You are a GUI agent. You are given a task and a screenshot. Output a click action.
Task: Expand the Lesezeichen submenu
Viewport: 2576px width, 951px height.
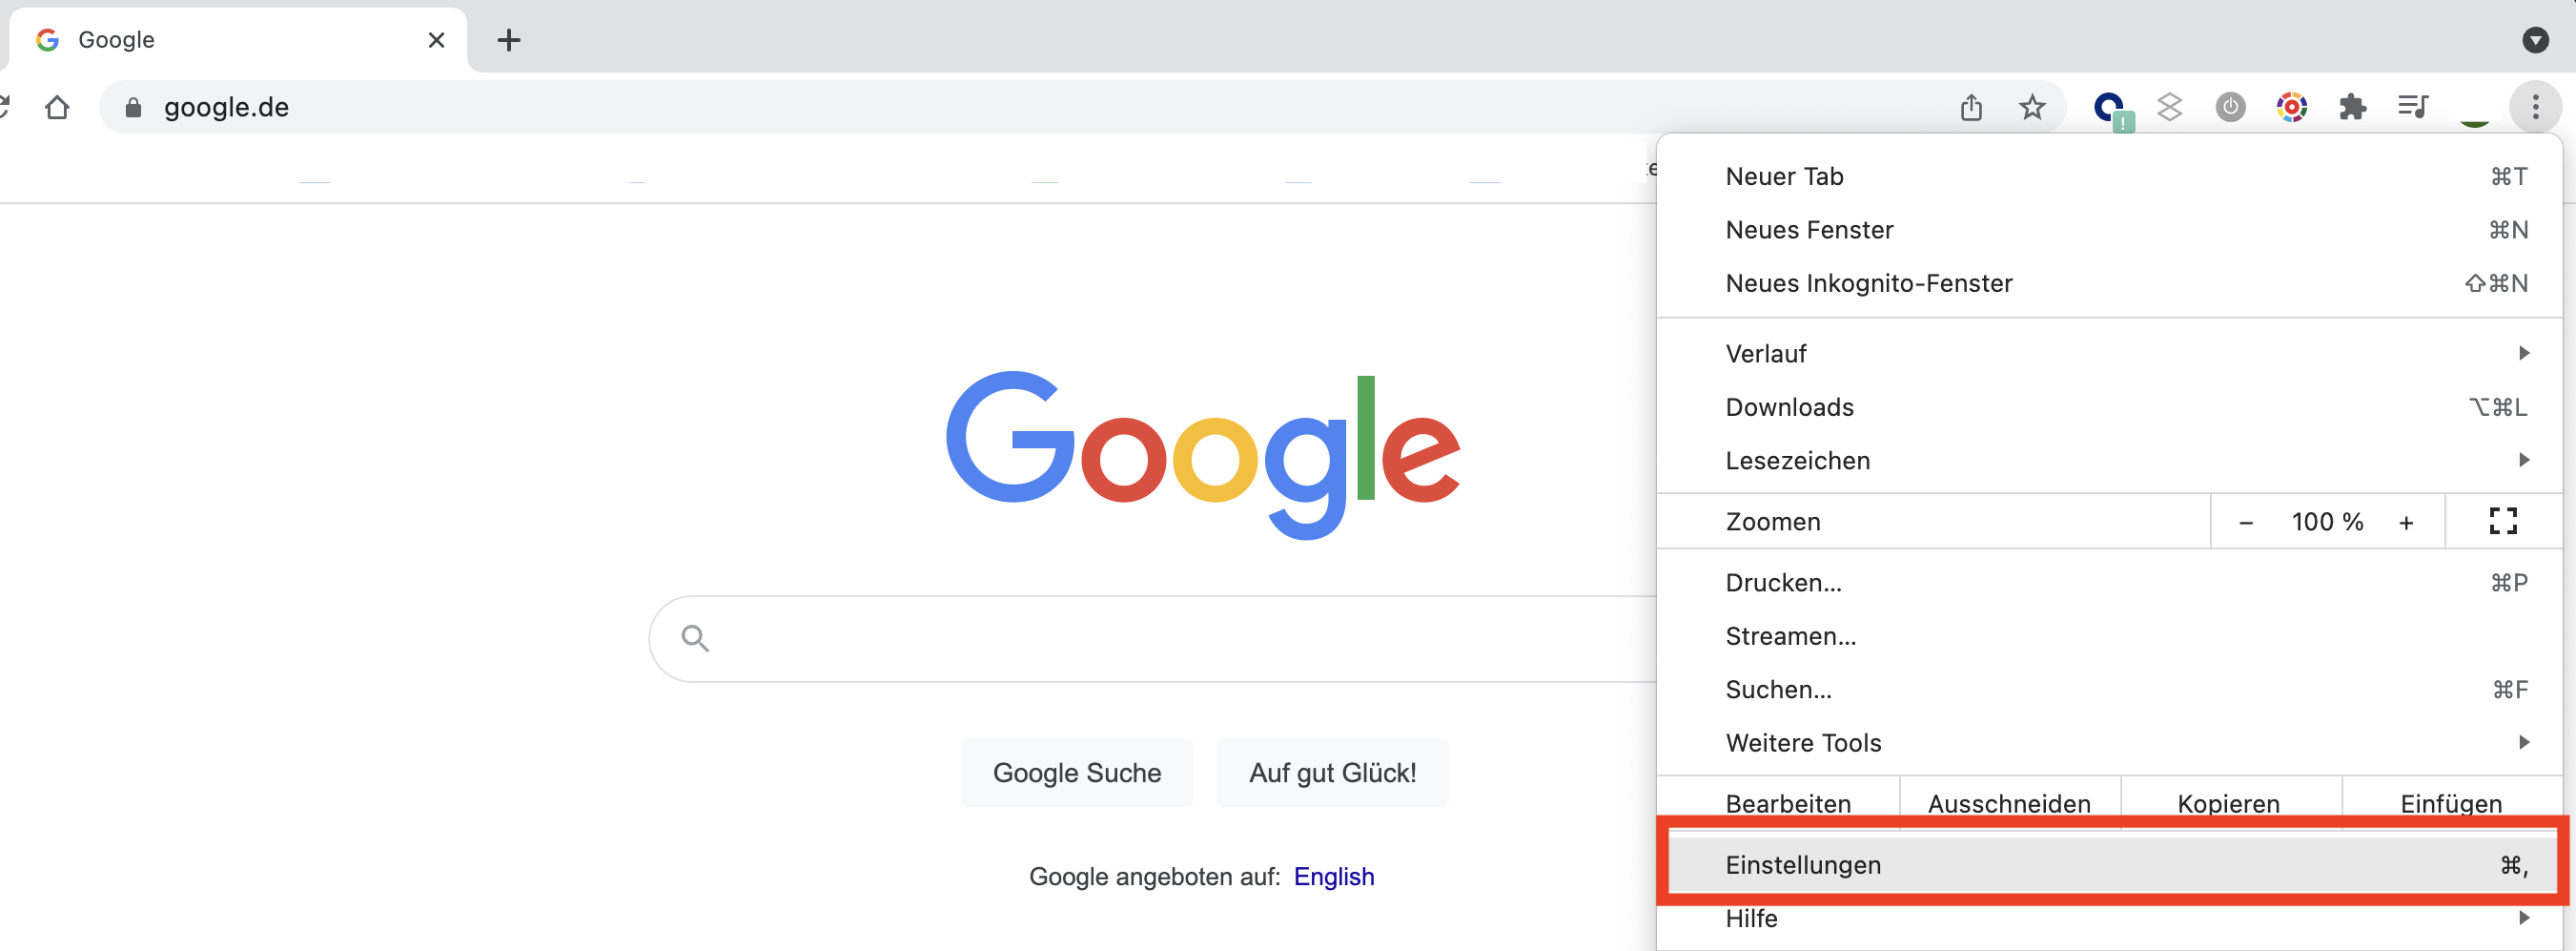point(2108,461)
